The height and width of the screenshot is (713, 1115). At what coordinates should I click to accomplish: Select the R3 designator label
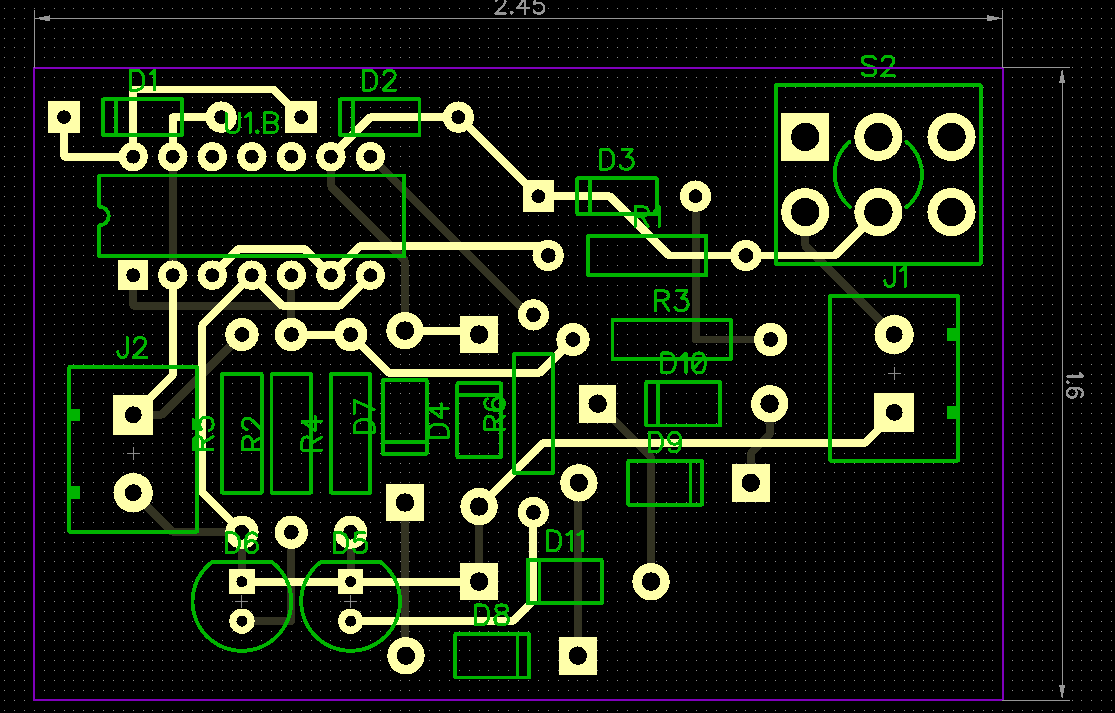(x=671, y=301)
